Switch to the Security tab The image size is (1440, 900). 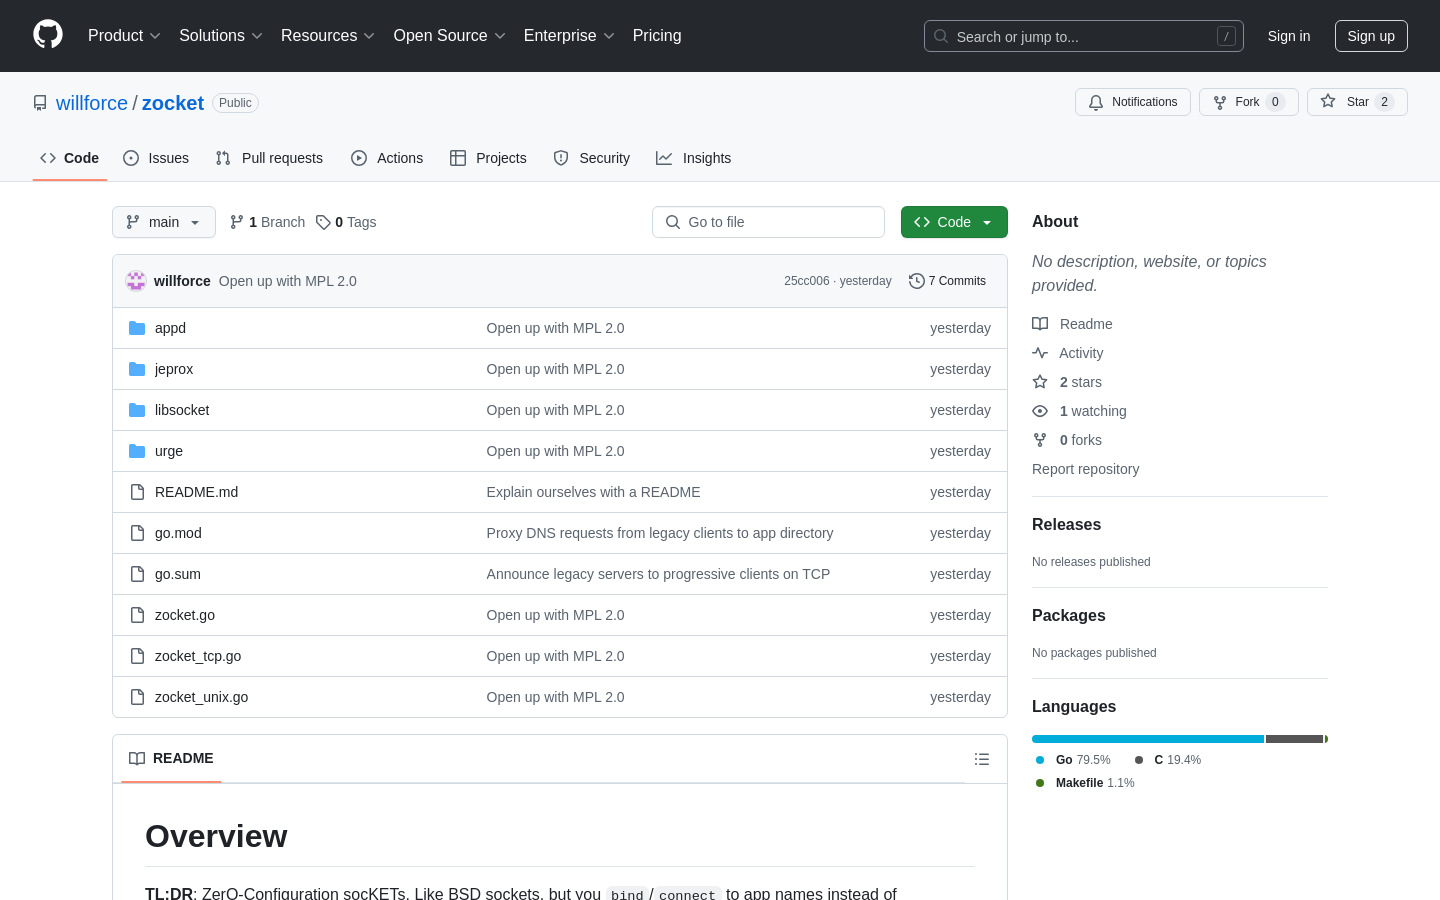pyautogui.click(x=592, y=158)
